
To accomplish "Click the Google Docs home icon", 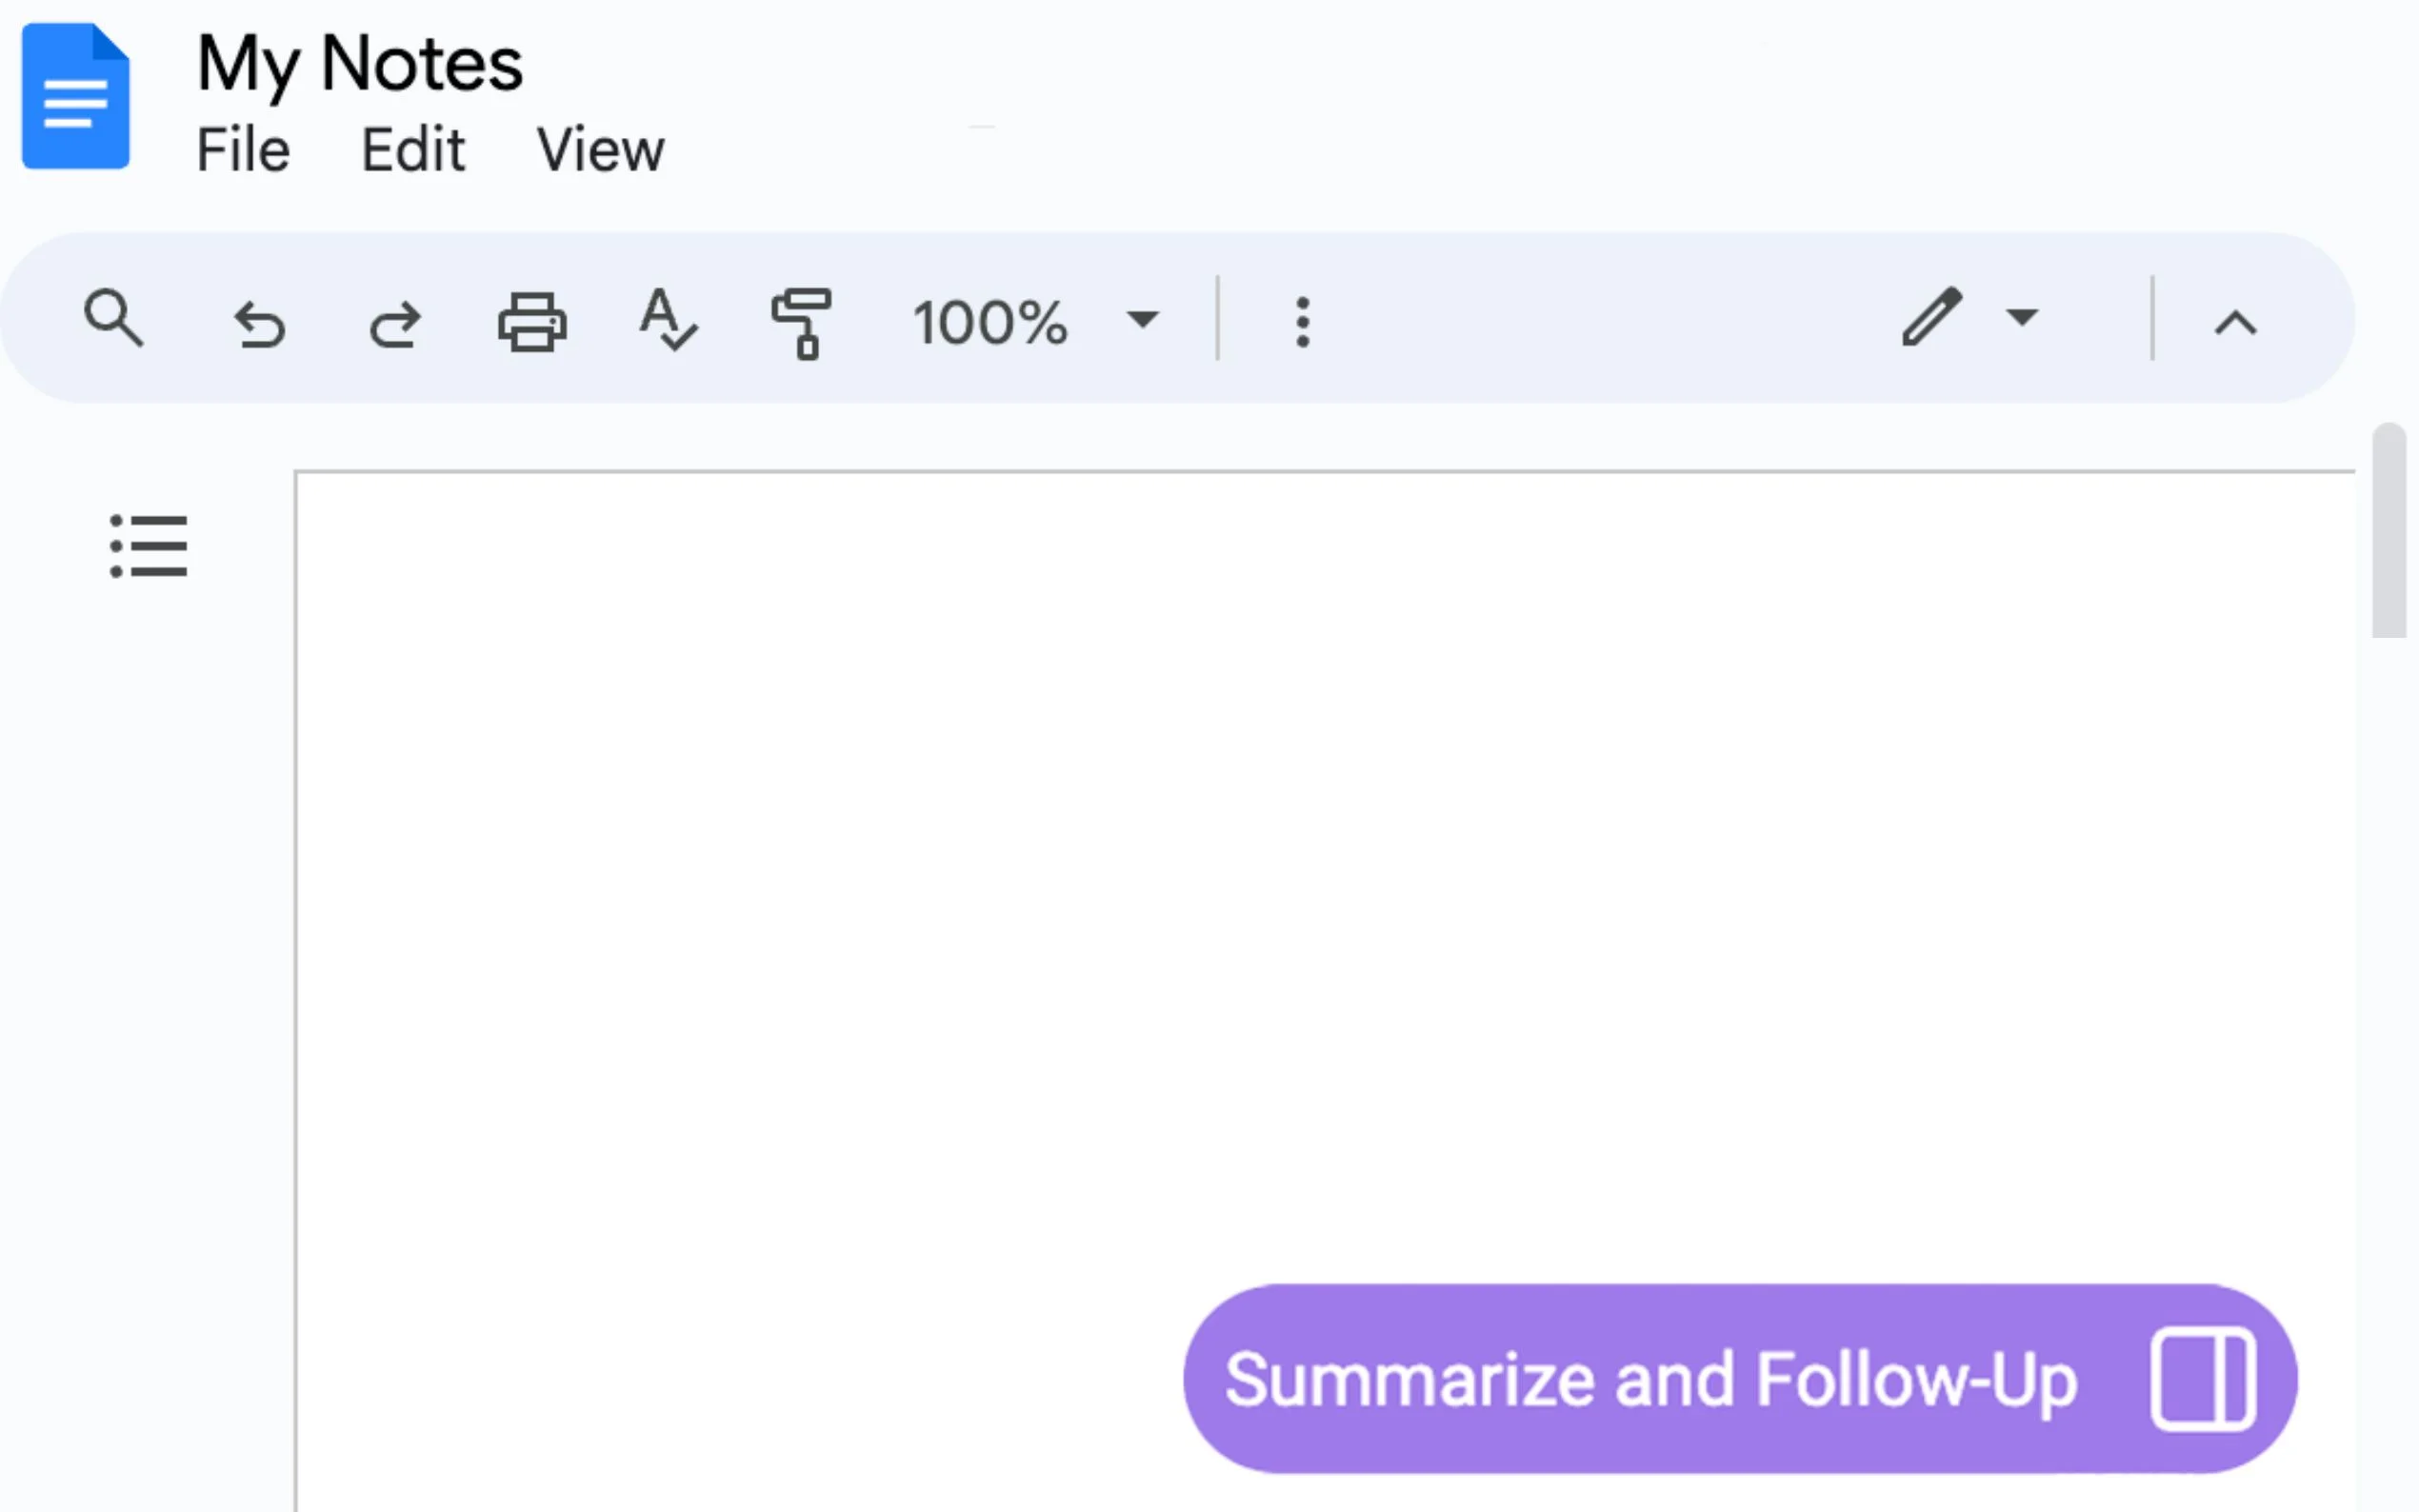I will (x=76, y=96).
